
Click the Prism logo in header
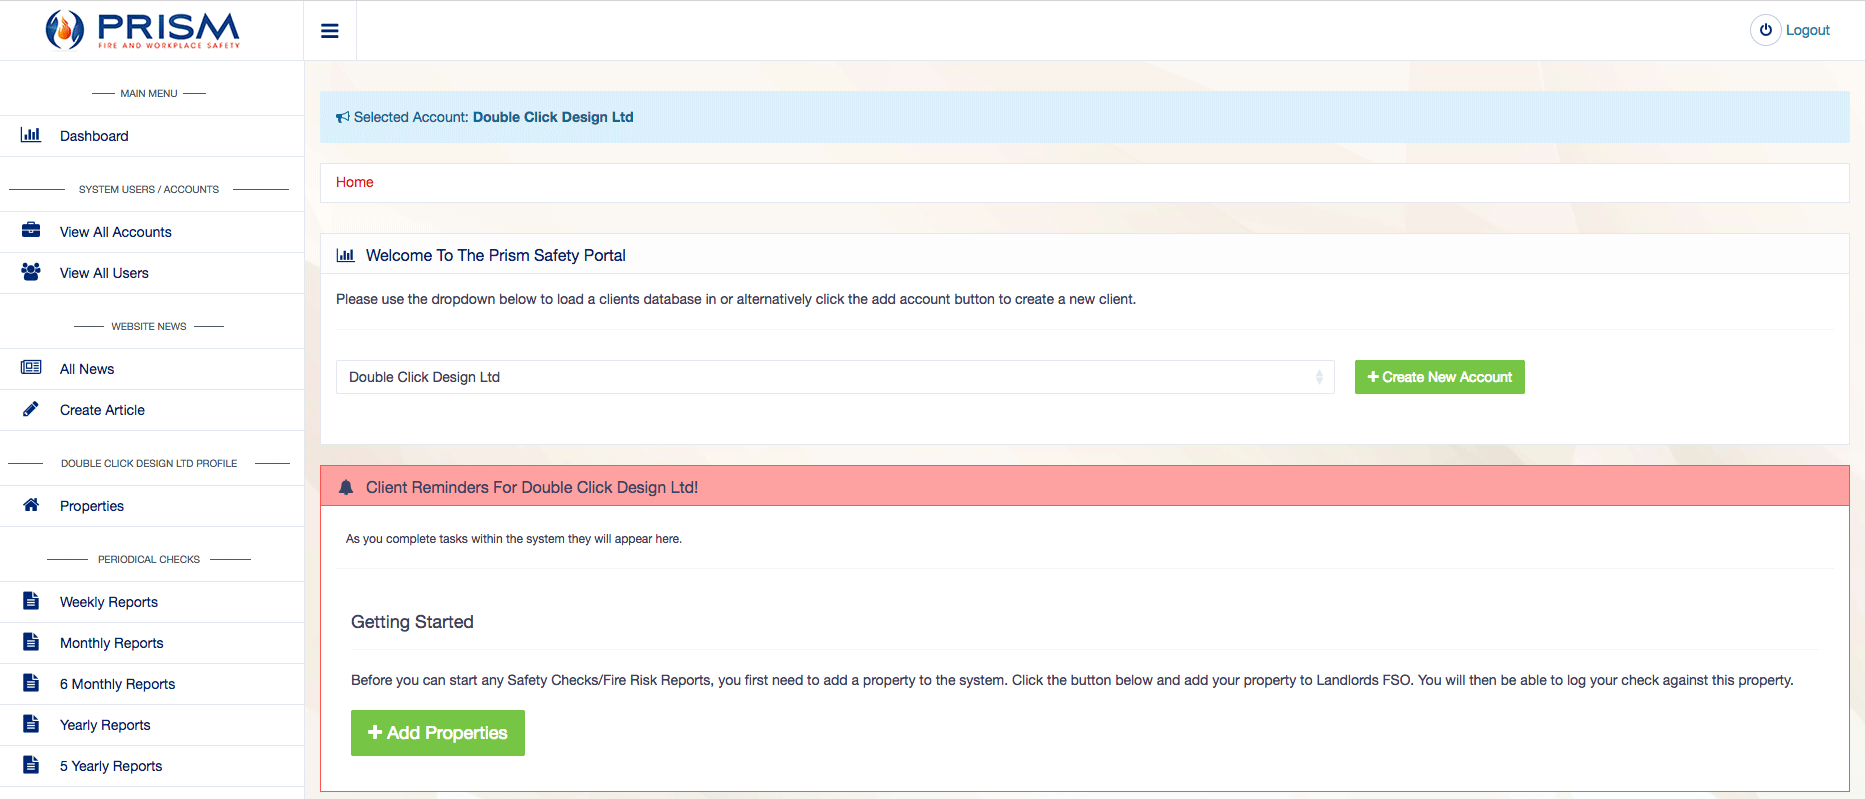pyautogui.click(x=143, y=30)
